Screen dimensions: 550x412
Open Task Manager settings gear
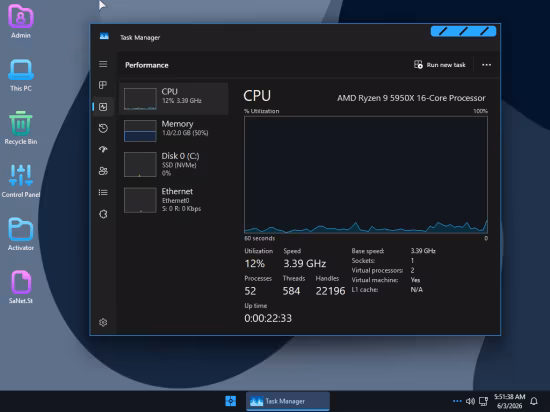point(103,322)
